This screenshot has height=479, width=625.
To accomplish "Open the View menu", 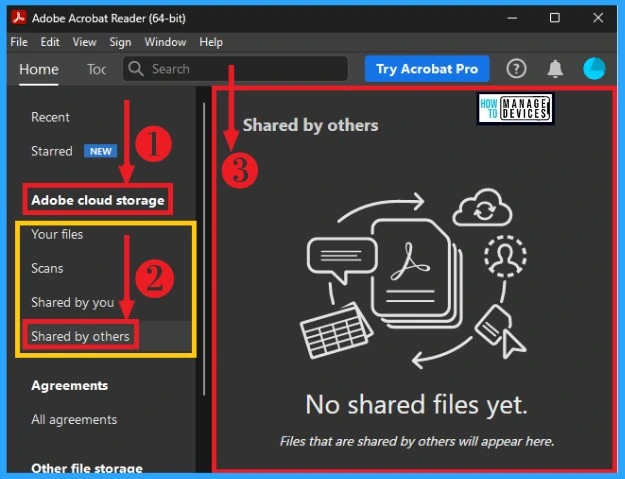I will 85,42.
